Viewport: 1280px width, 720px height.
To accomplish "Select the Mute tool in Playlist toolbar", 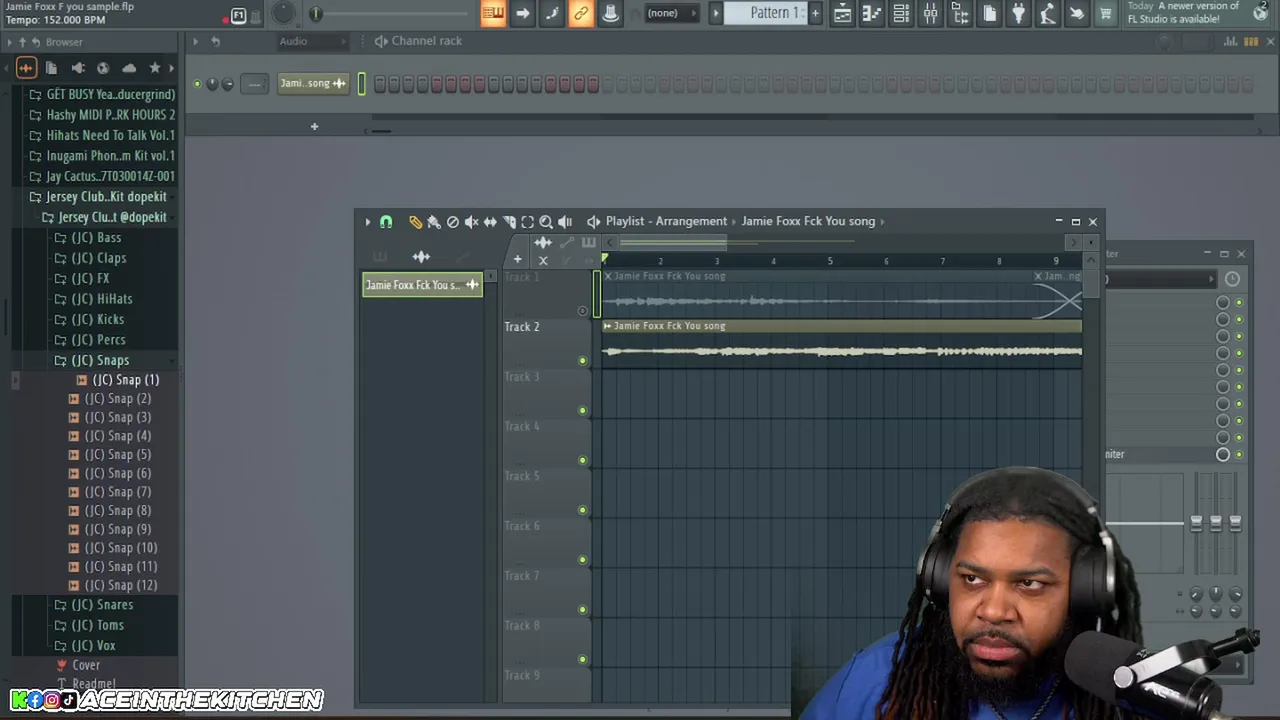I will click(471, 222).
